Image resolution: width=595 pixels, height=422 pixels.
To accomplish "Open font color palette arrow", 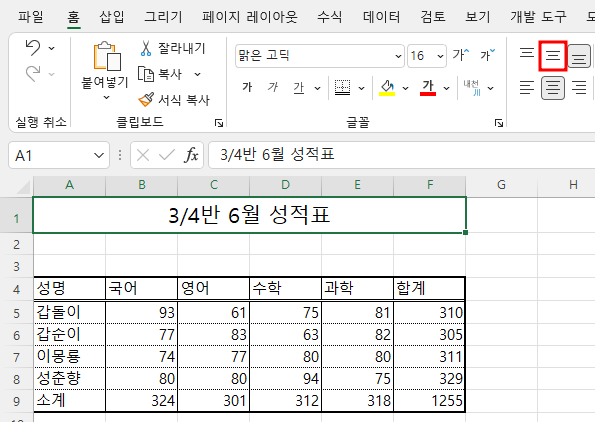I will [x=446, y=88].
